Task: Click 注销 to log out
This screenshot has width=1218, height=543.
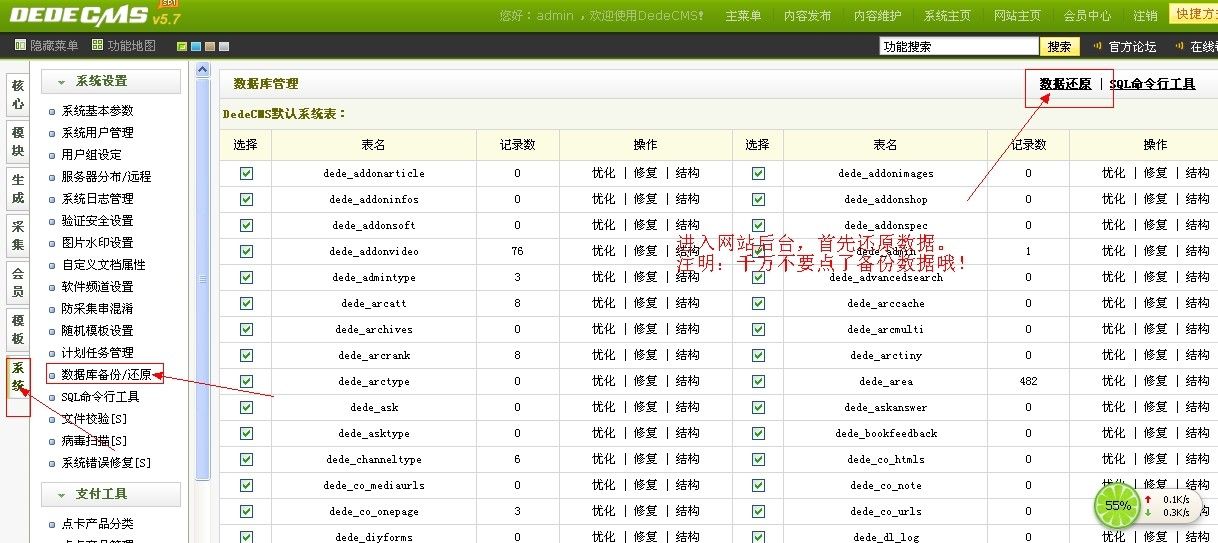Action: click(1145, 16)
